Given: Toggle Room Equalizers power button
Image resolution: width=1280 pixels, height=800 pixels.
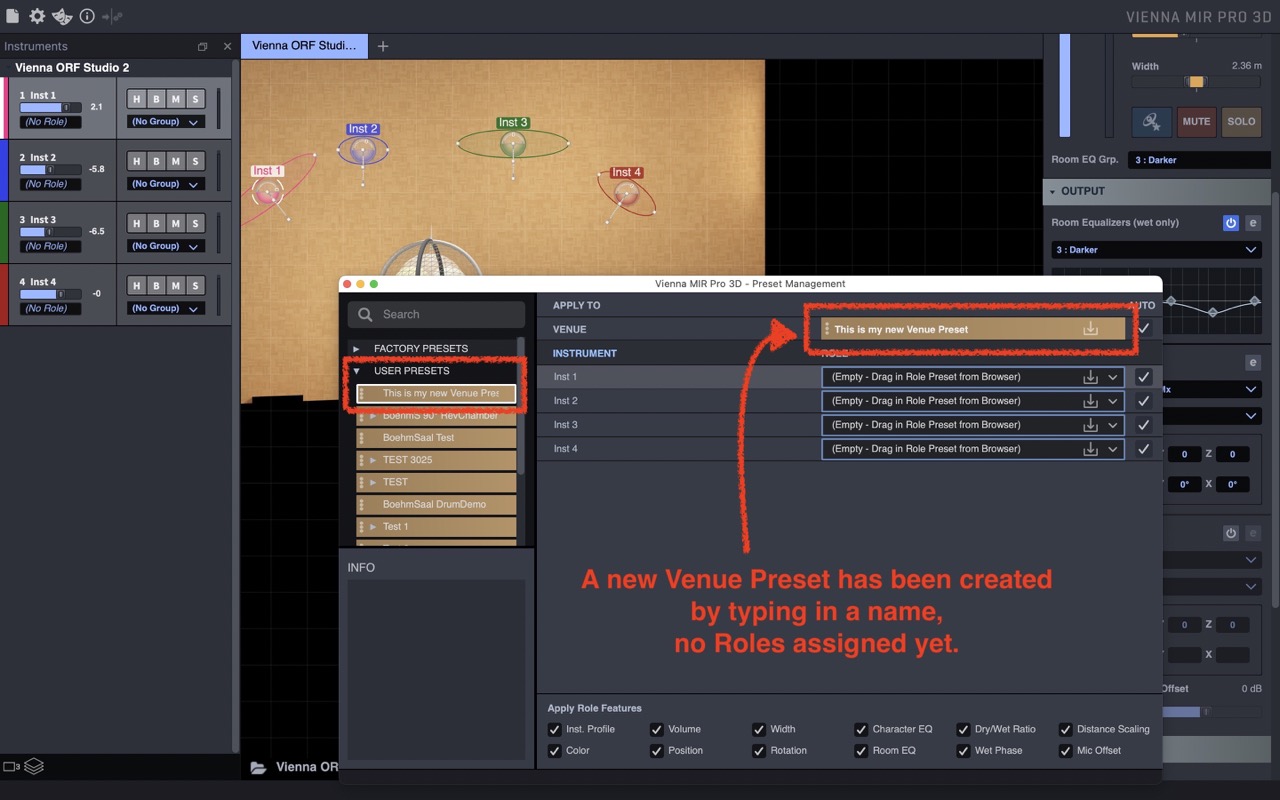Looking at the screenshot, I should pos(1231,223).
